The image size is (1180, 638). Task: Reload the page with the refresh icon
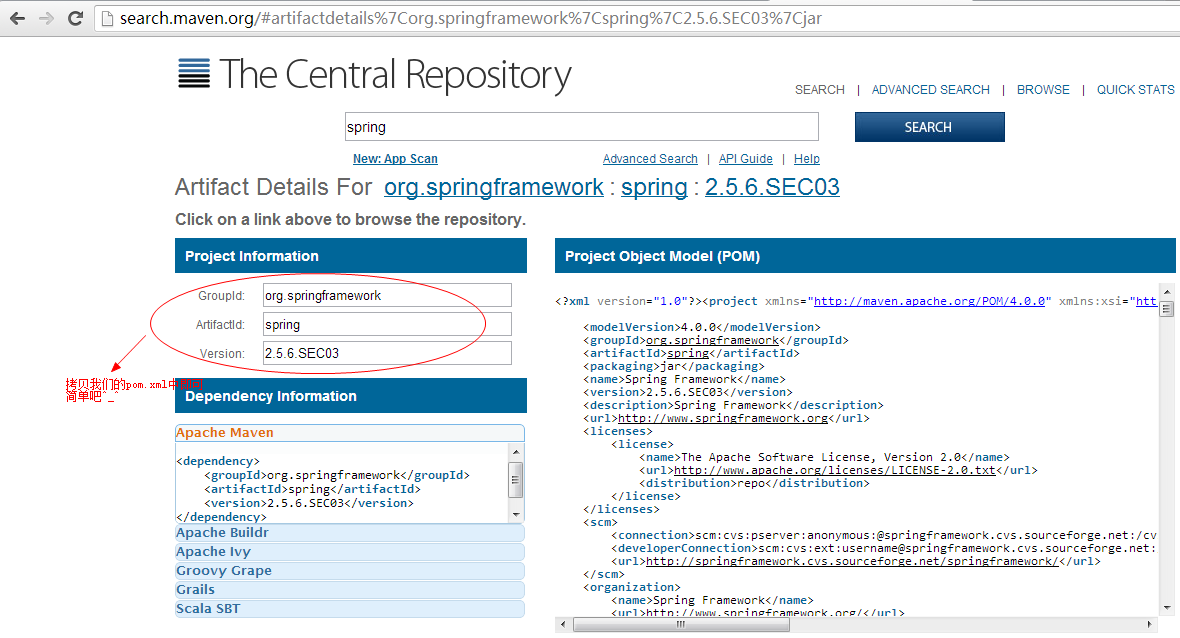click(x=75, y=18)
